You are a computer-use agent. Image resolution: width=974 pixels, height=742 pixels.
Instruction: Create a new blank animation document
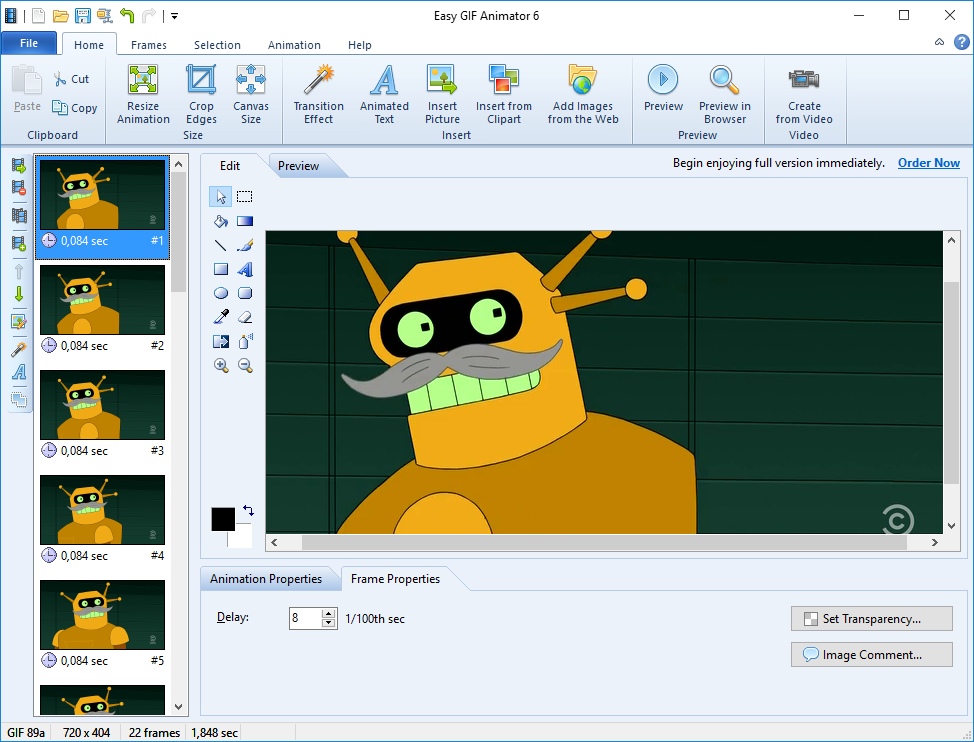click(39, 16)
